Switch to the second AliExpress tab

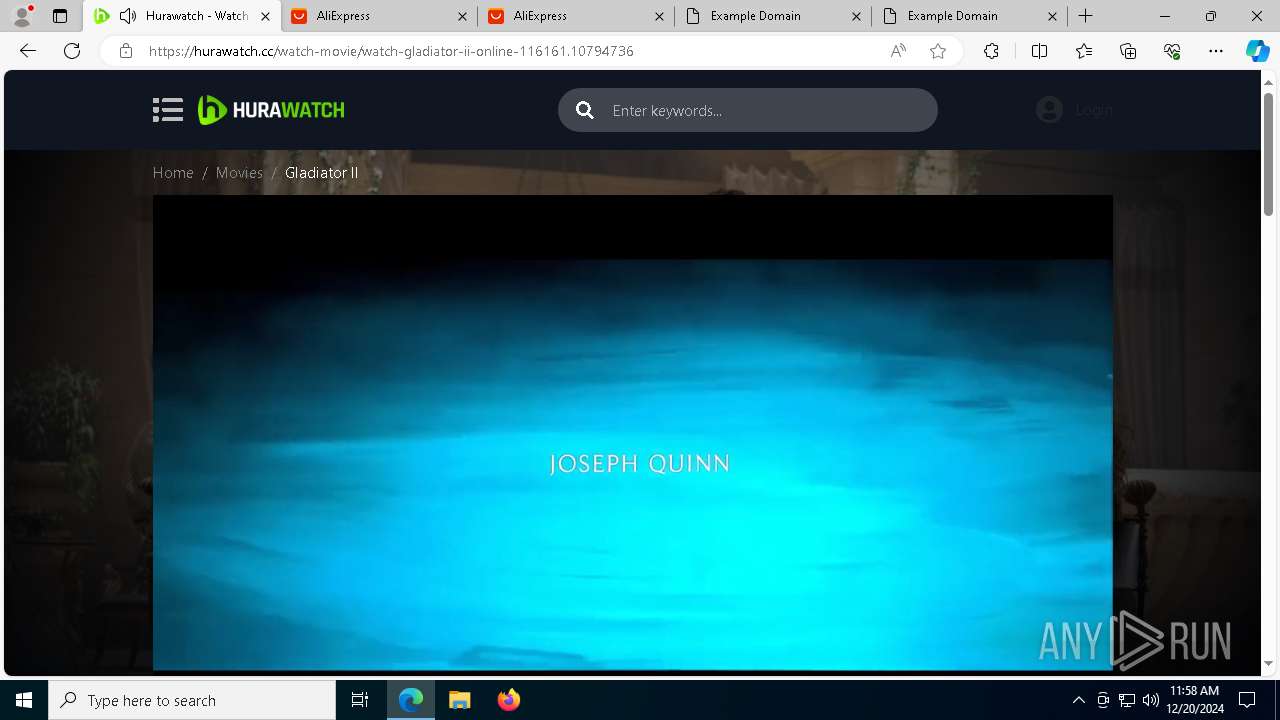click(574, 16)
